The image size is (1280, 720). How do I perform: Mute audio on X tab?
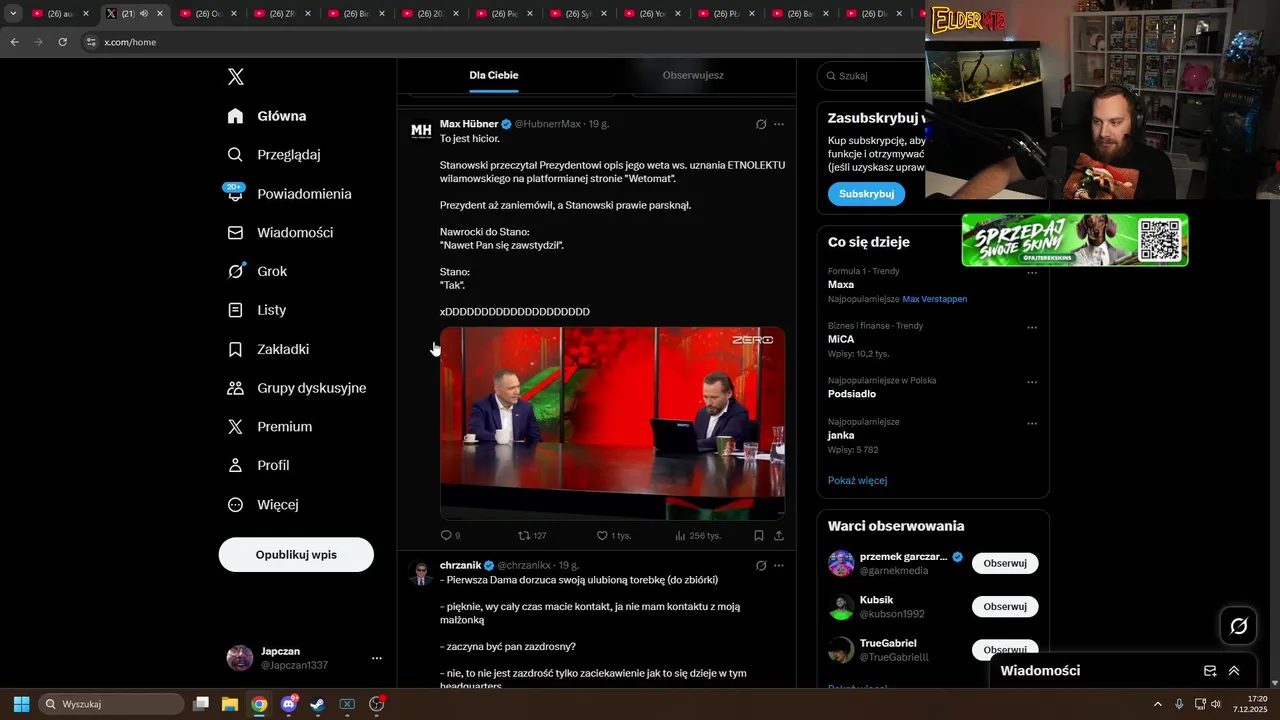pyautogui.click(x=145, y=14)
